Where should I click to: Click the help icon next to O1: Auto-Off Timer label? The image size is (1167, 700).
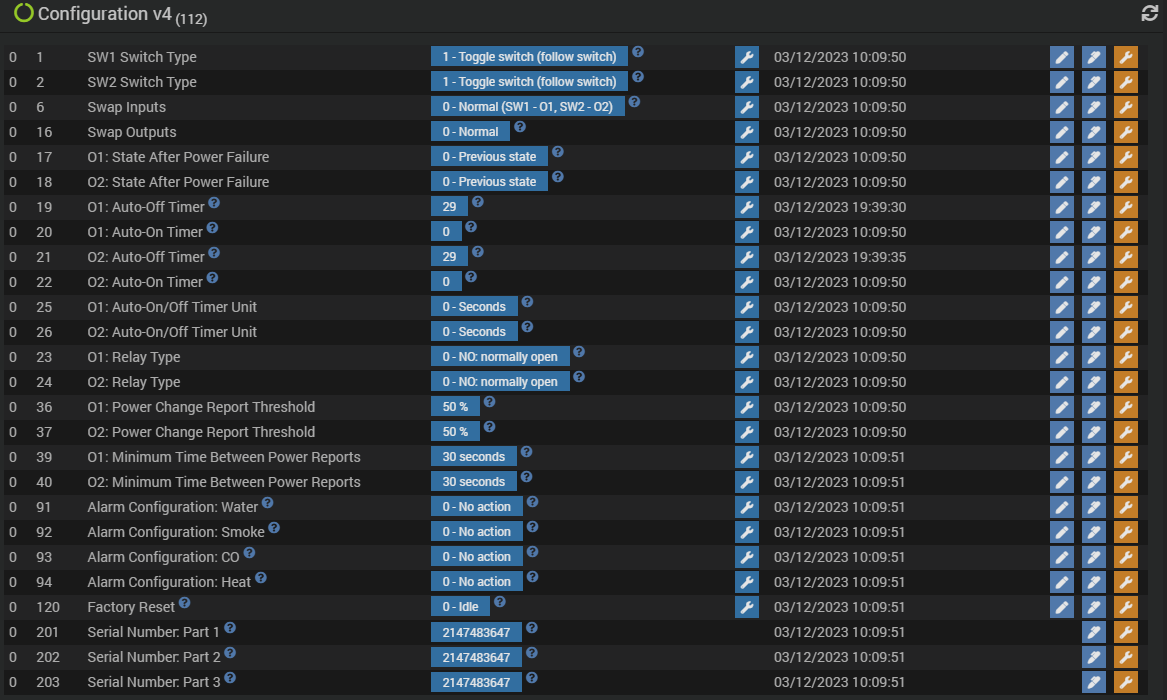coord(214,202)
